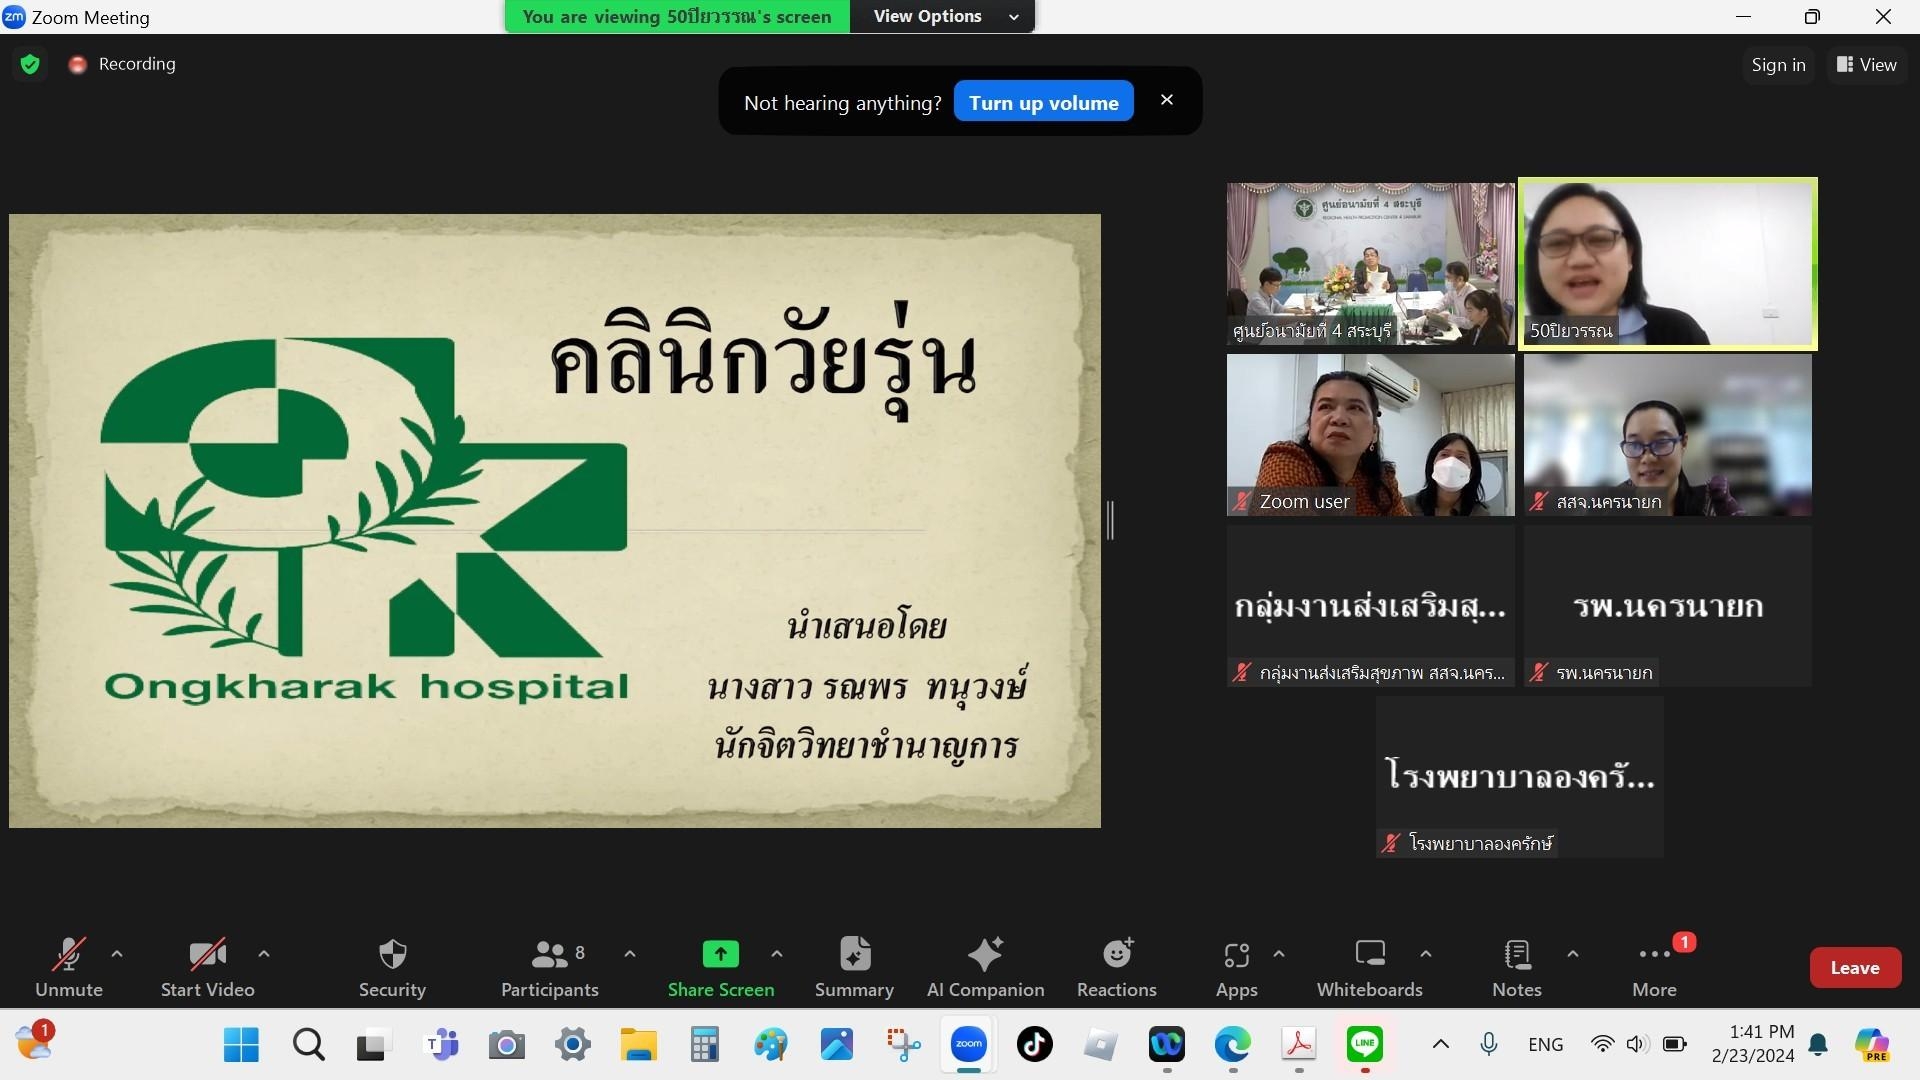Click the Unmute microphone icon

68,955
